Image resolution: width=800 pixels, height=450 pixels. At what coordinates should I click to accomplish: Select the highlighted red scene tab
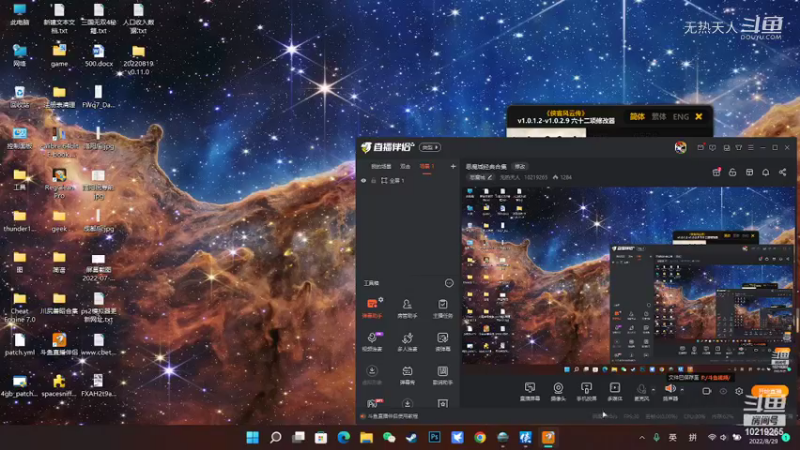(x=427, y=166)
